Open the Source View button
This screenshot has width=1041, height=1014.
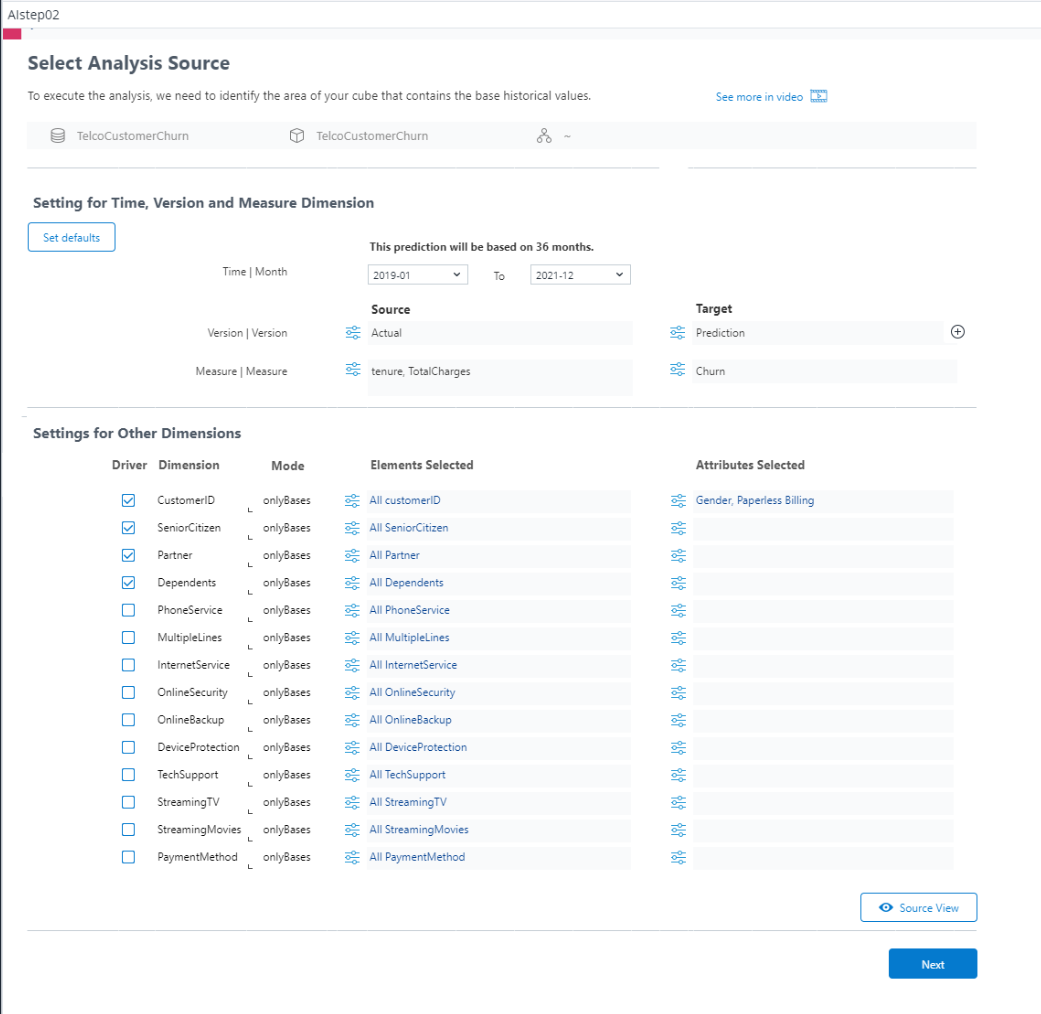[918, 908]
